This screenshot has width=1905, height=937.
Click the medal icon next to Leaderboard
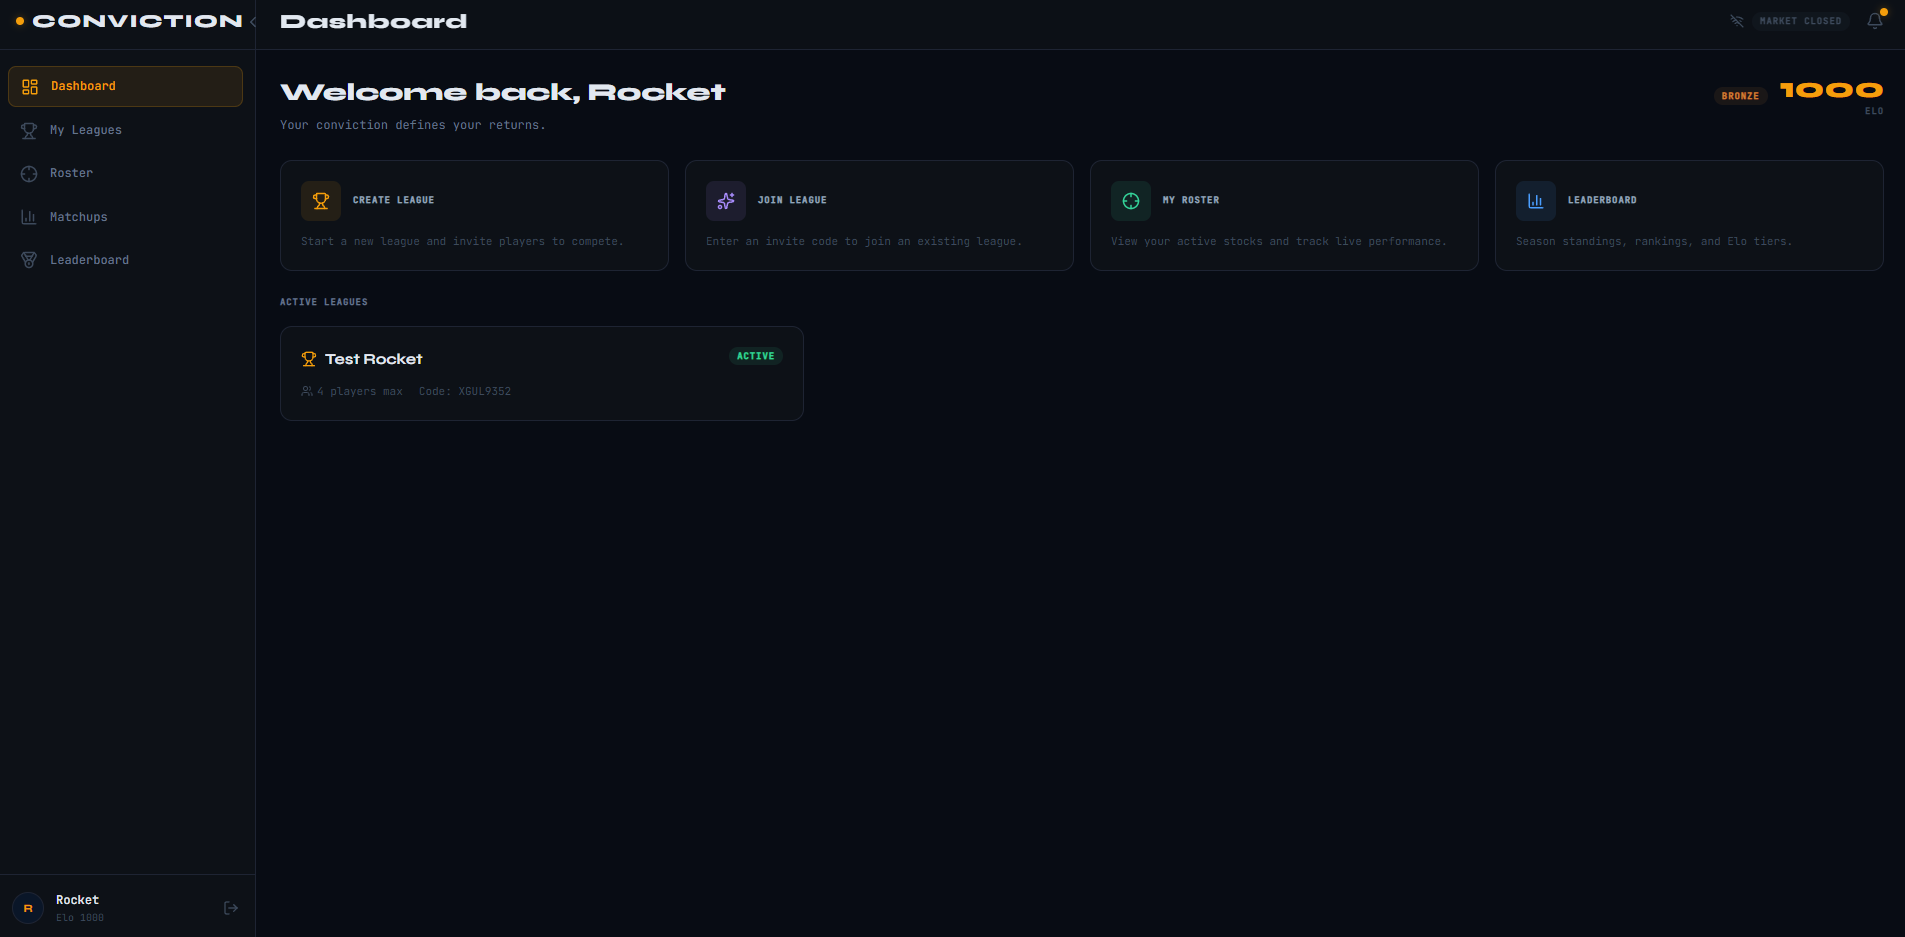pyautogui.click(x=29, y=259)
